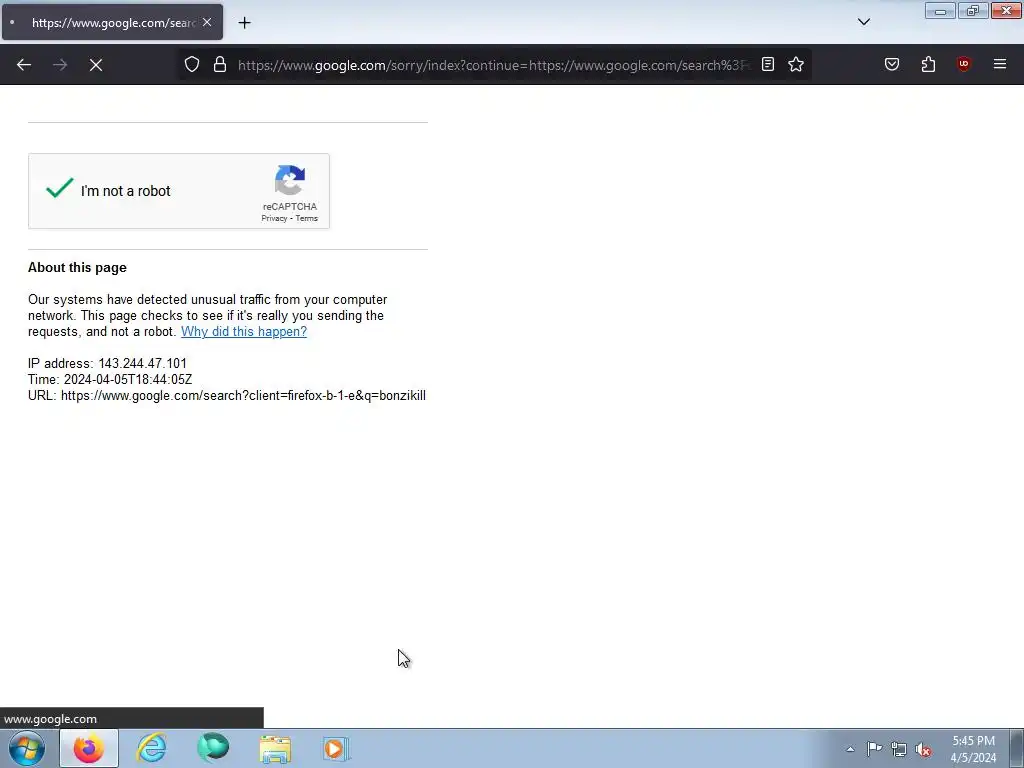Open 'Why did this happen?' link

point(244,332)
